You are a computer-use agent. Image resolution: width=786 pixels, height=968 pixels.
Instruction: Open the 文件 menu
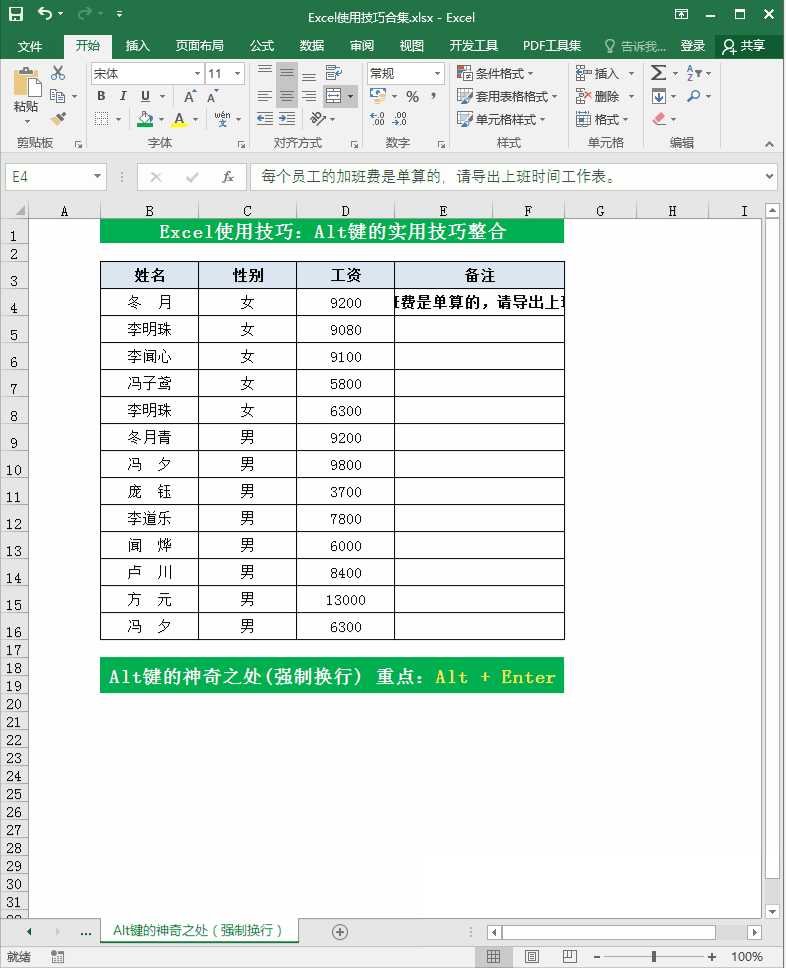tap(30, 46)
